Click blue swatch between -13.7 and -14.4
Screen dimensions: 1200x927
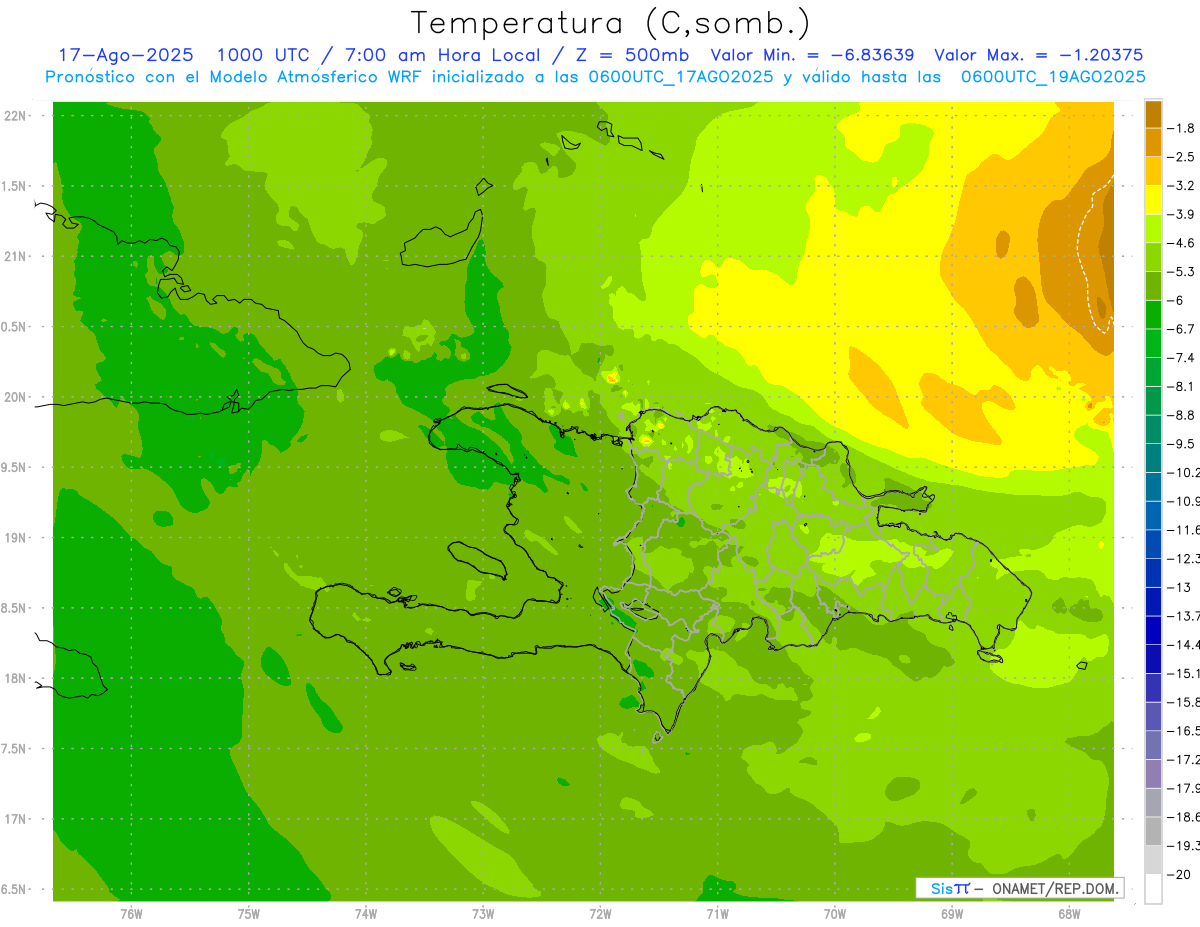[1153, 631]
